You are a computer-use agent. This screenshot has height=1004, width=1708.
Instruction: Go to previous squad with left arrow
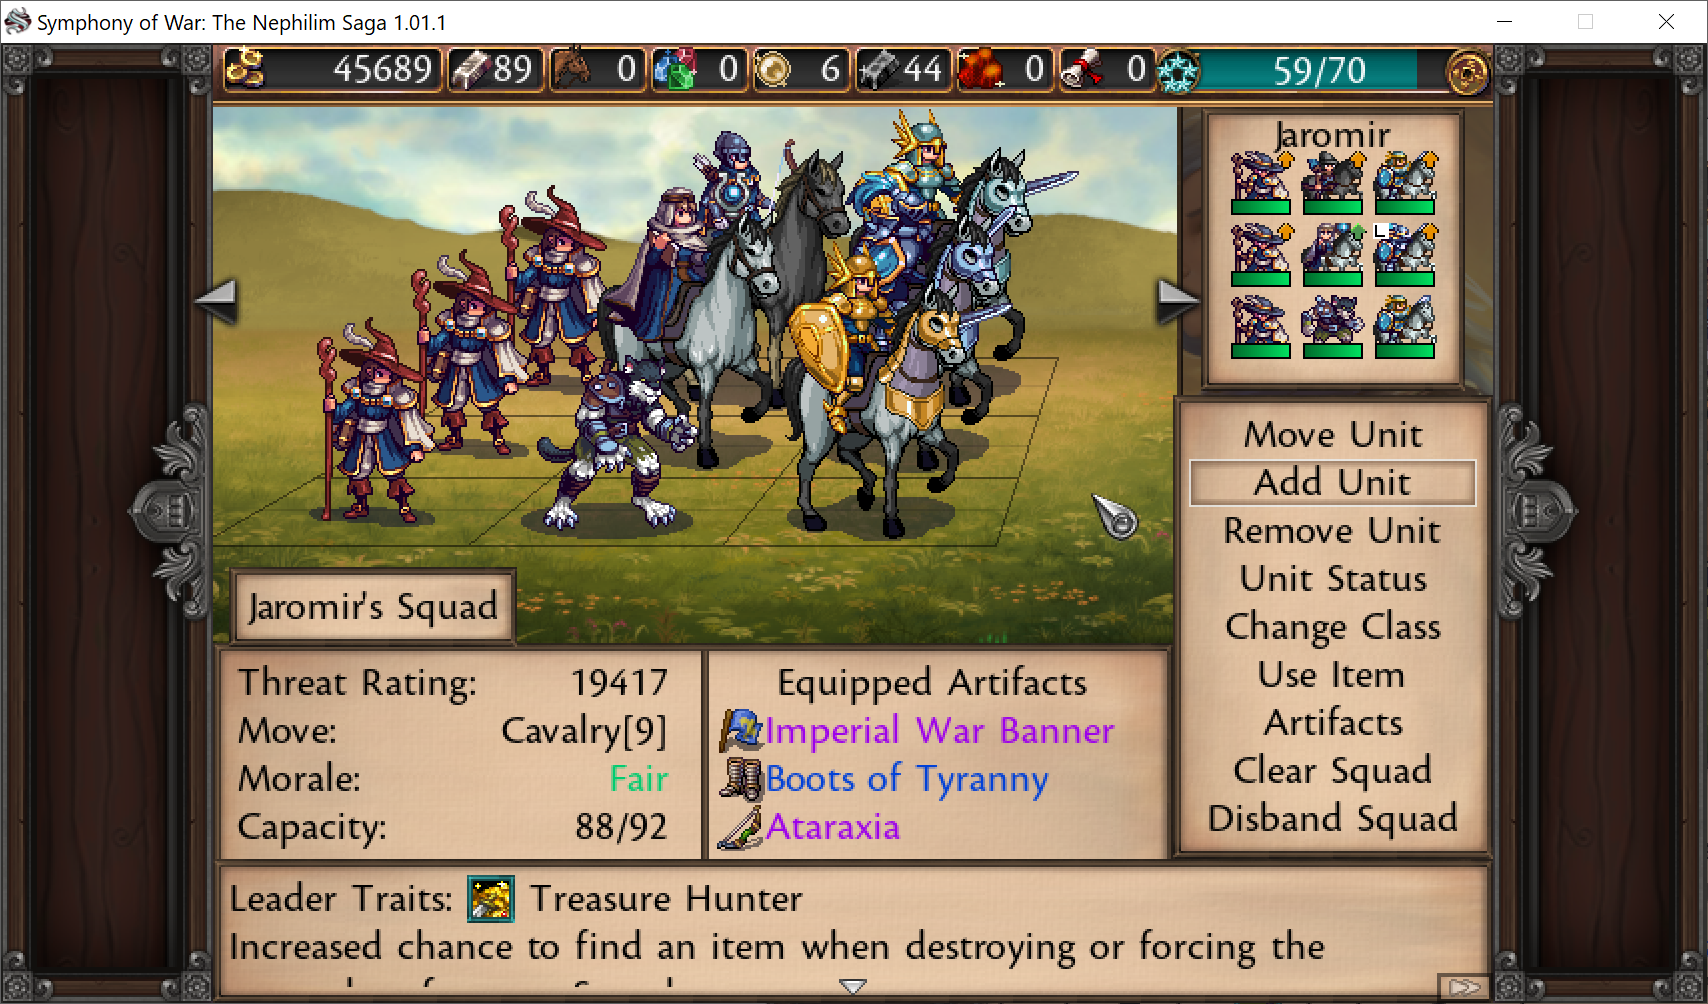217,299
